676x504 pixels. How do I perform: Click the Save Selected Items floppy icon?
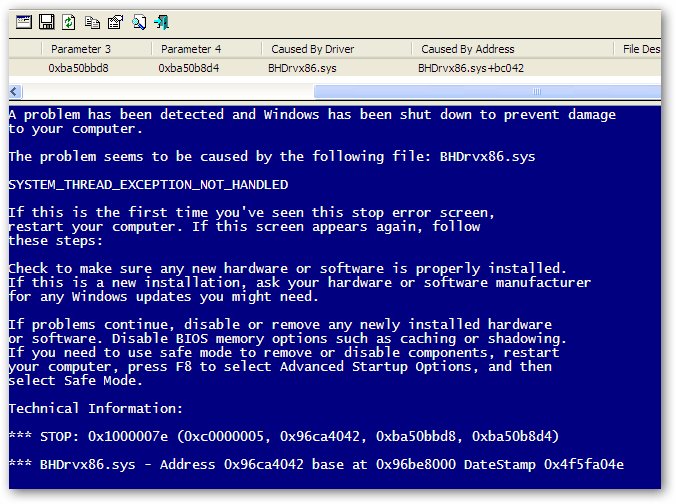click(x=47, y=22)
